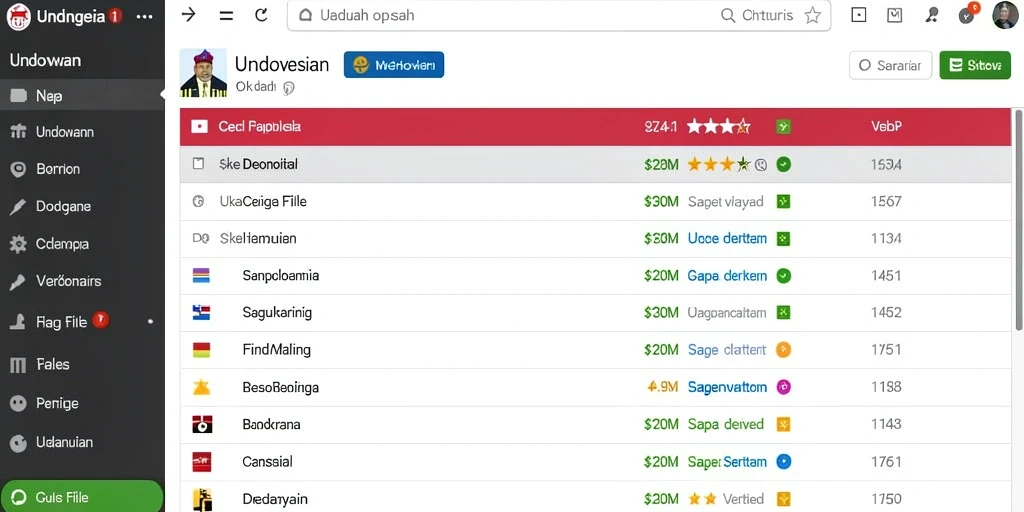Screen dimensions: 1024x512
Task: Click the $30M amount in Sagukarinig row
Action: (661, 313)
